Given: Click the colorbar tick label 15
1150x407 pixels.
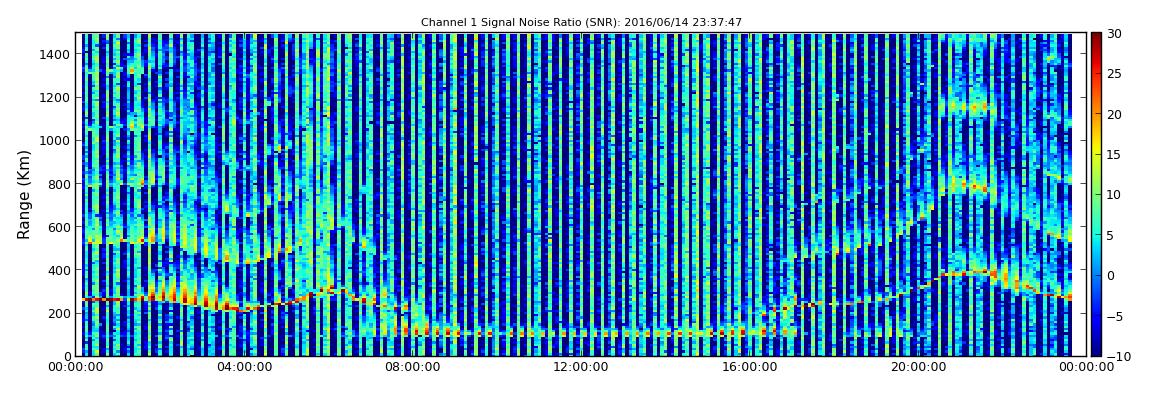Looking at the screenshot, I should 1114,155.
